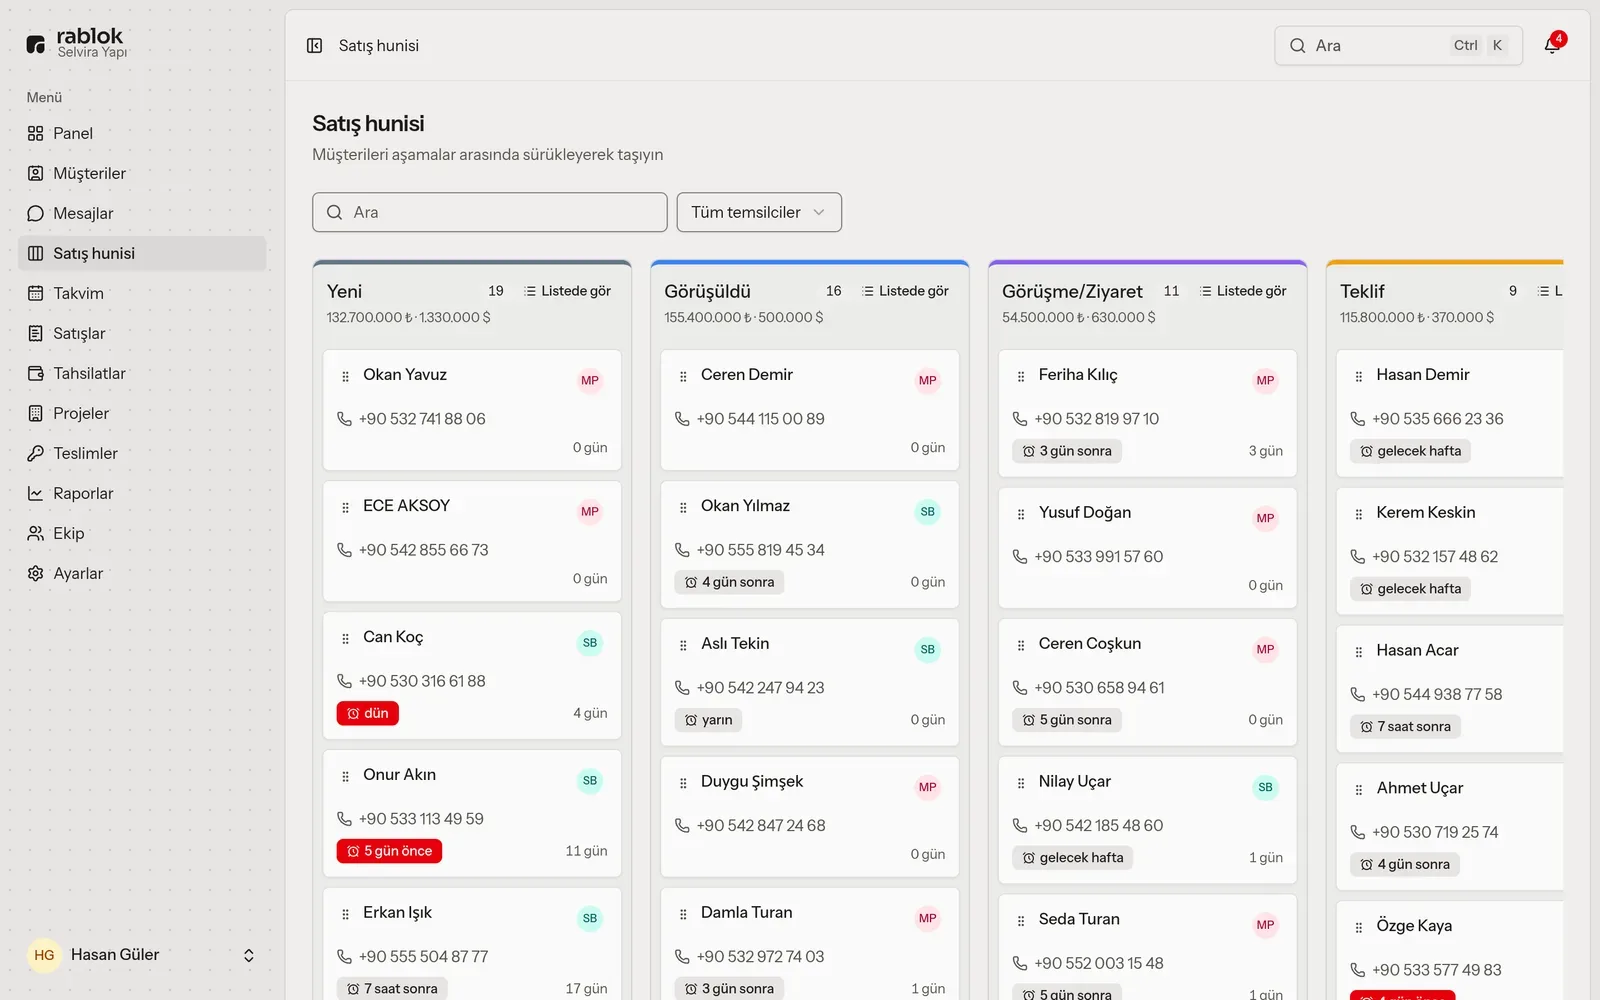Open Kerem Keskin customer card
This screenshot has height=1000, width=1600.
[x=1451, y=551]
